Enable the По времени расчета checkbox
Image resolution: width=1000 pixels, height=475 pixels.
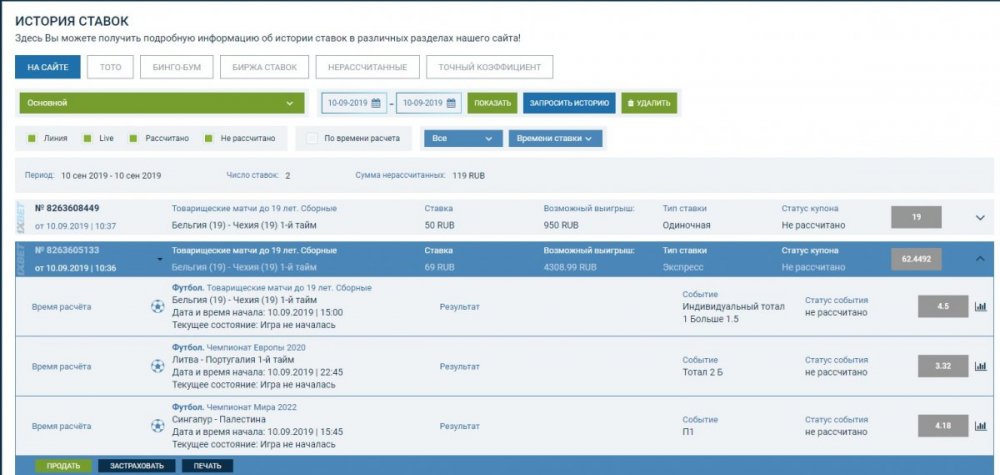pyautogui.click(x=313, y=138)
